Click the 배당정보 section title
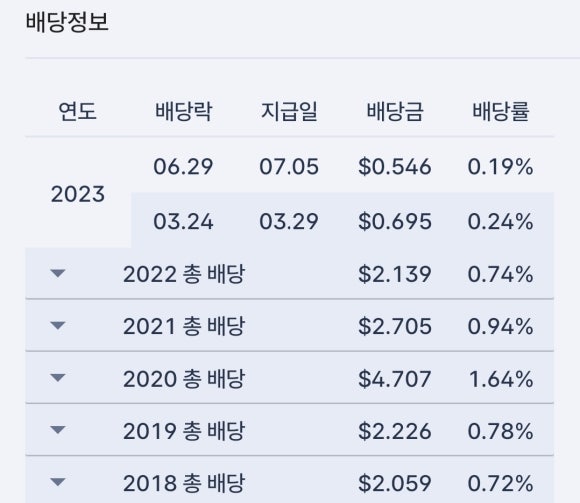Viewport: 580px width, 503px height. click(x=67, y=22)
